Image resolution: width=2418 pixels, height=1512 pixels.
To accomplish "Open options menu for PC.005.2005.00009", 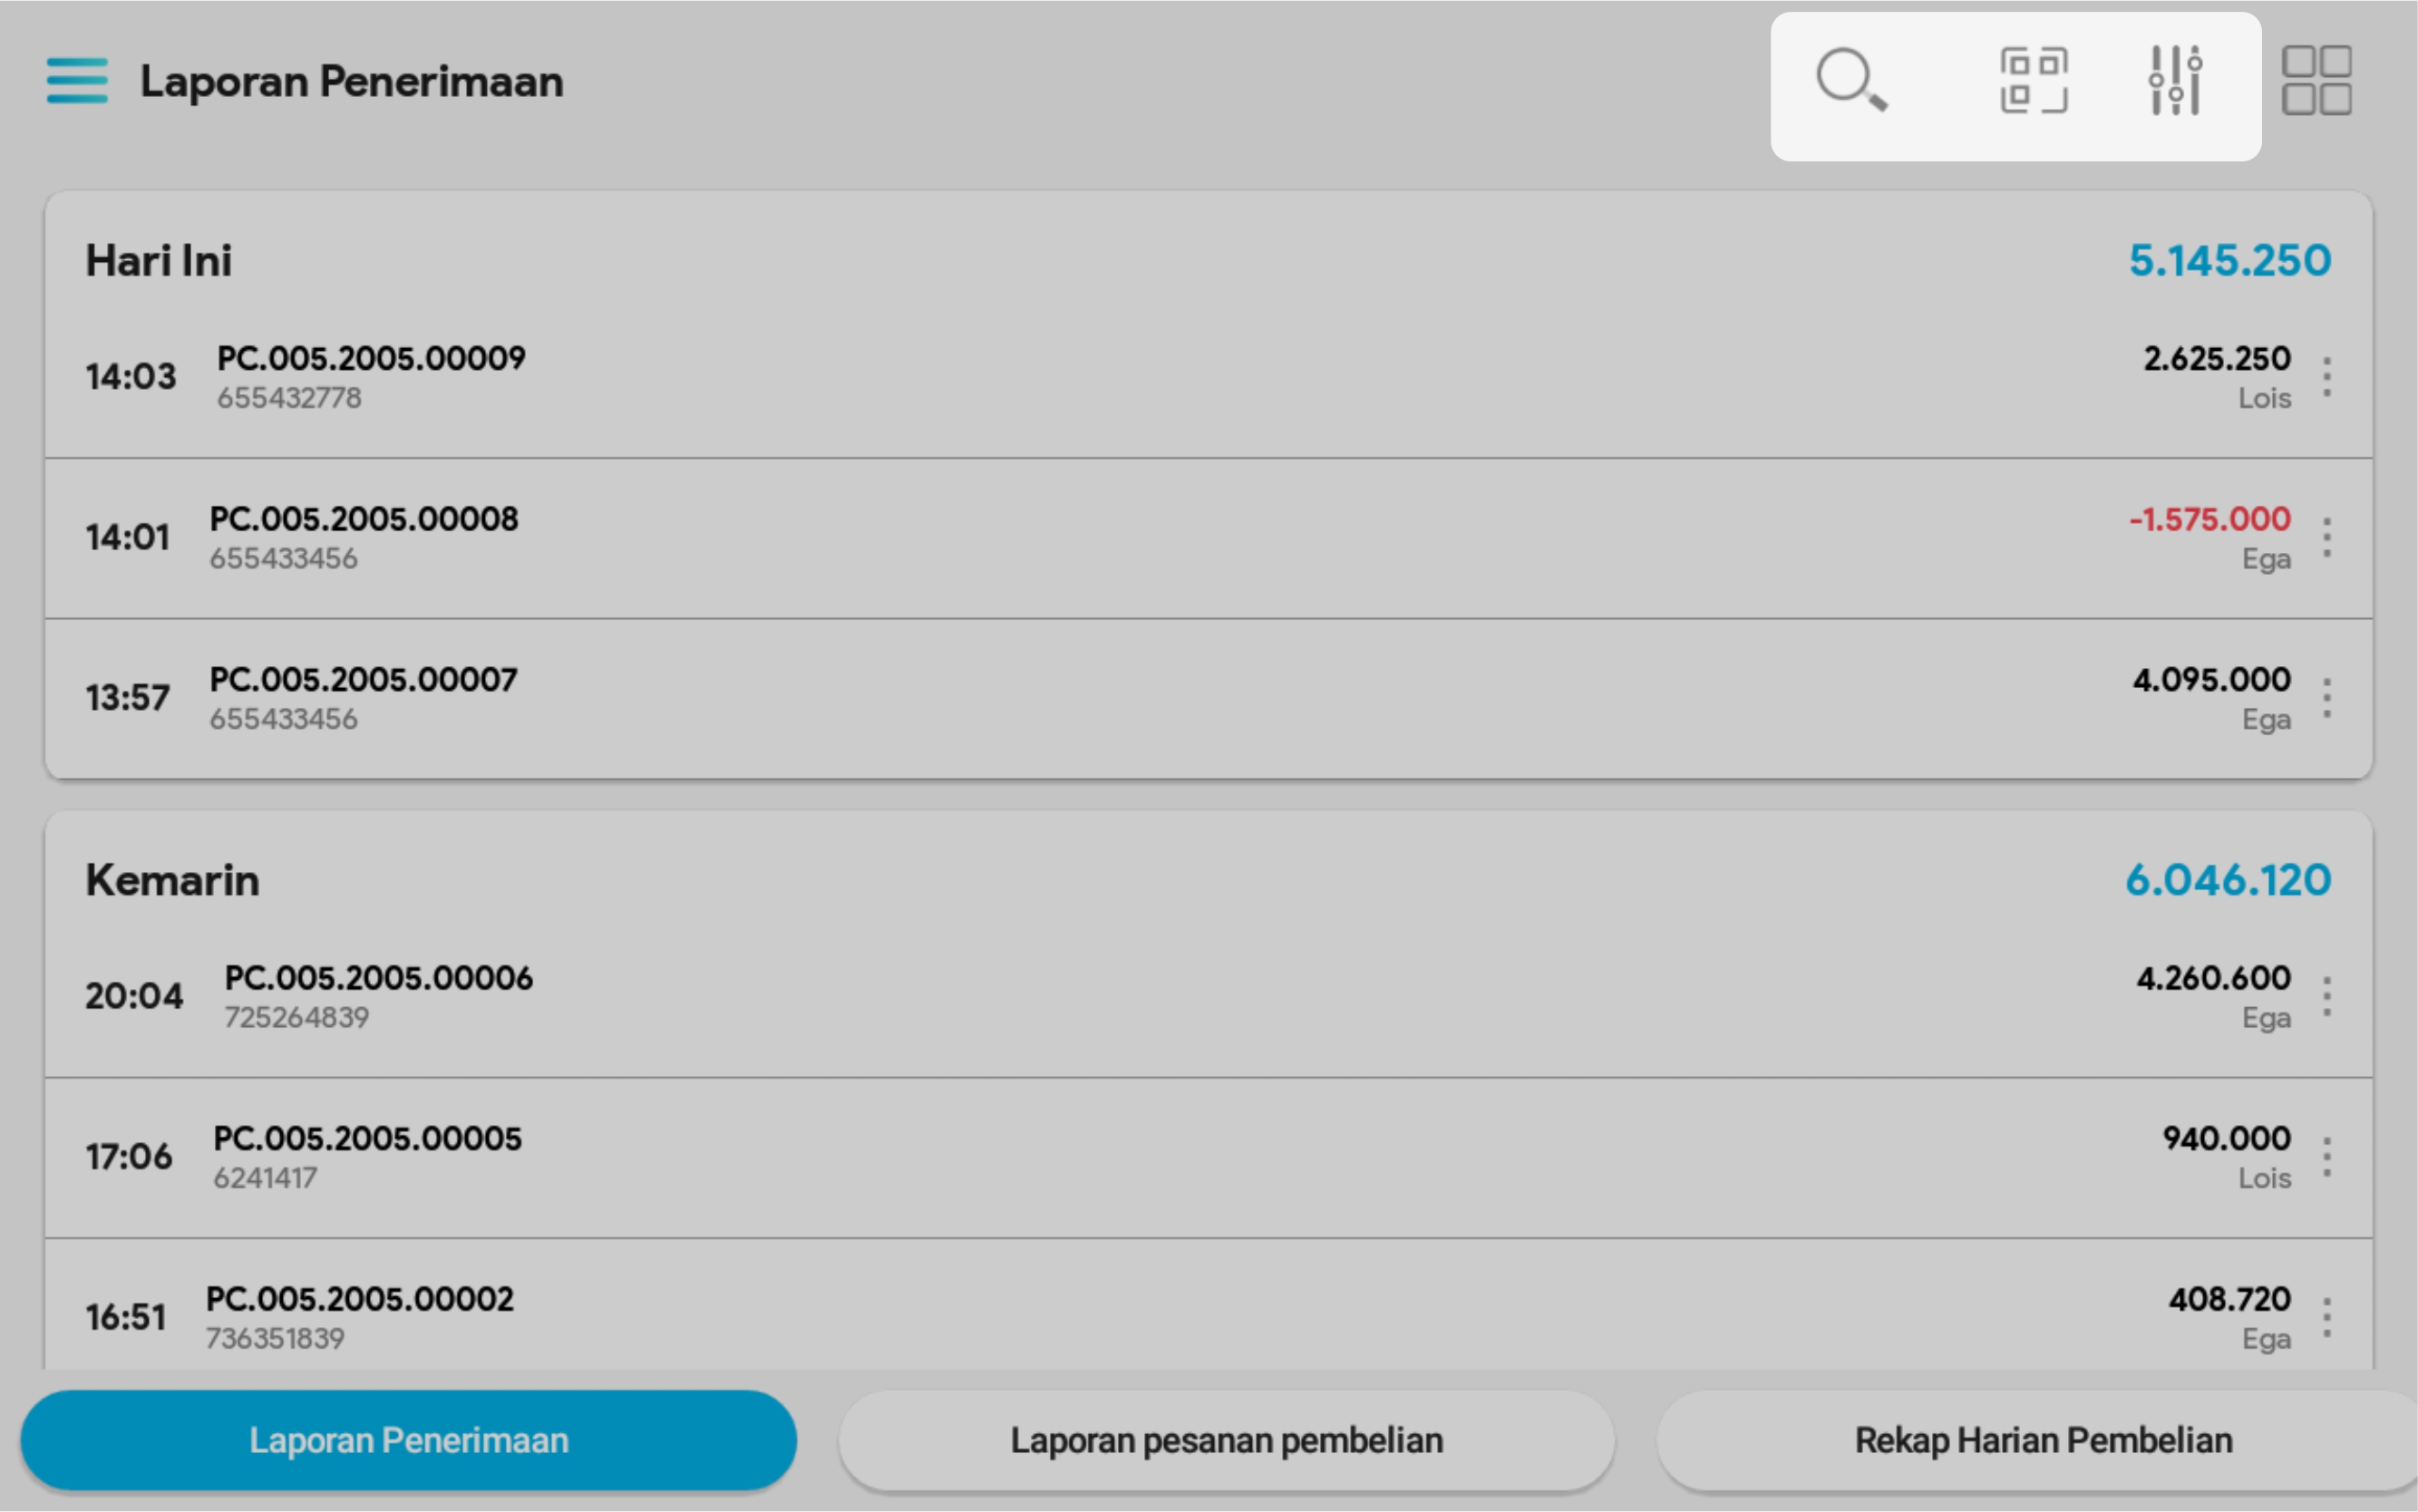I will (x=2327, y=377).
